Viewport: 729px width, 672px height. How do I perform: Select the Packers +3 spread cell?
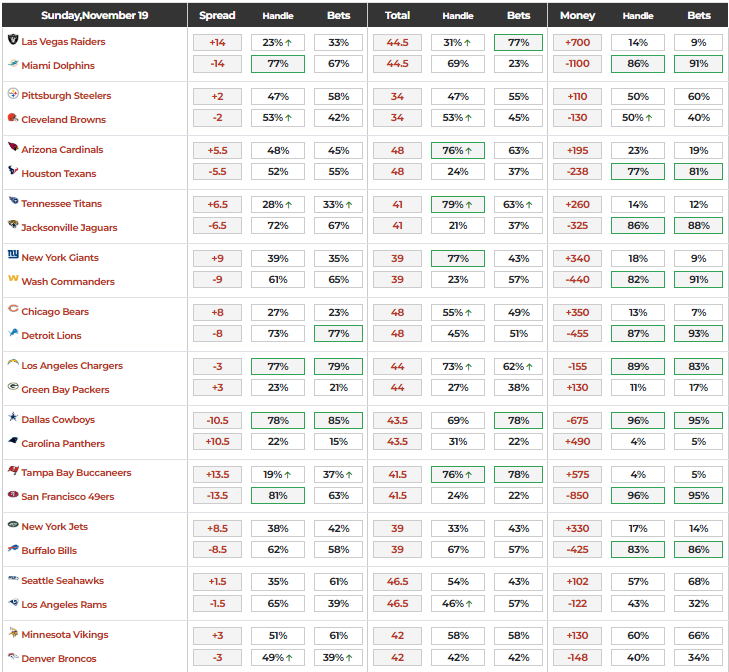point(217,387)
